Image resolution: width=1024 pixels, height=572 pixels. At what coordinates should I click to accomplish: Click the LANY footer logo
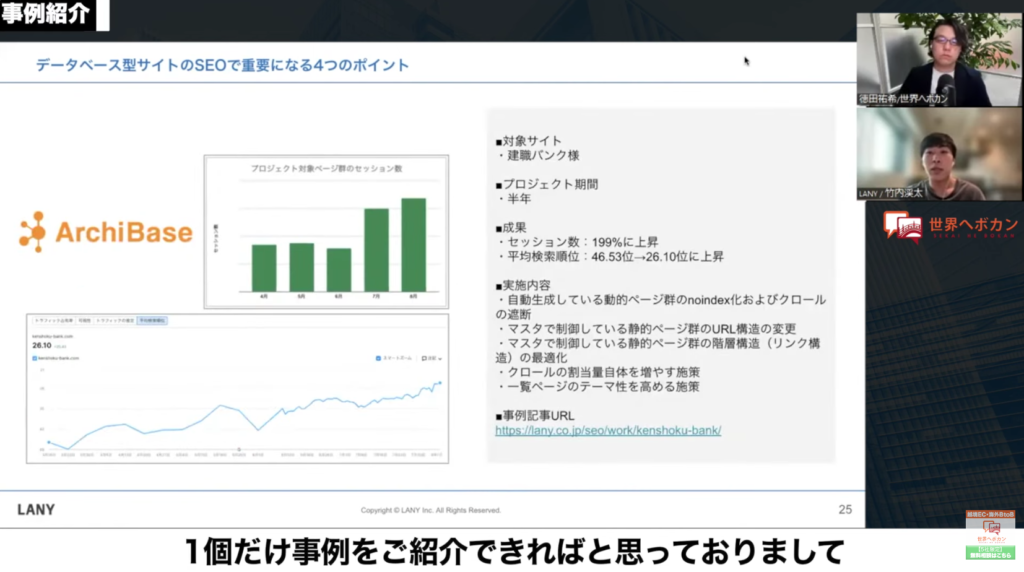click(36, 509)
